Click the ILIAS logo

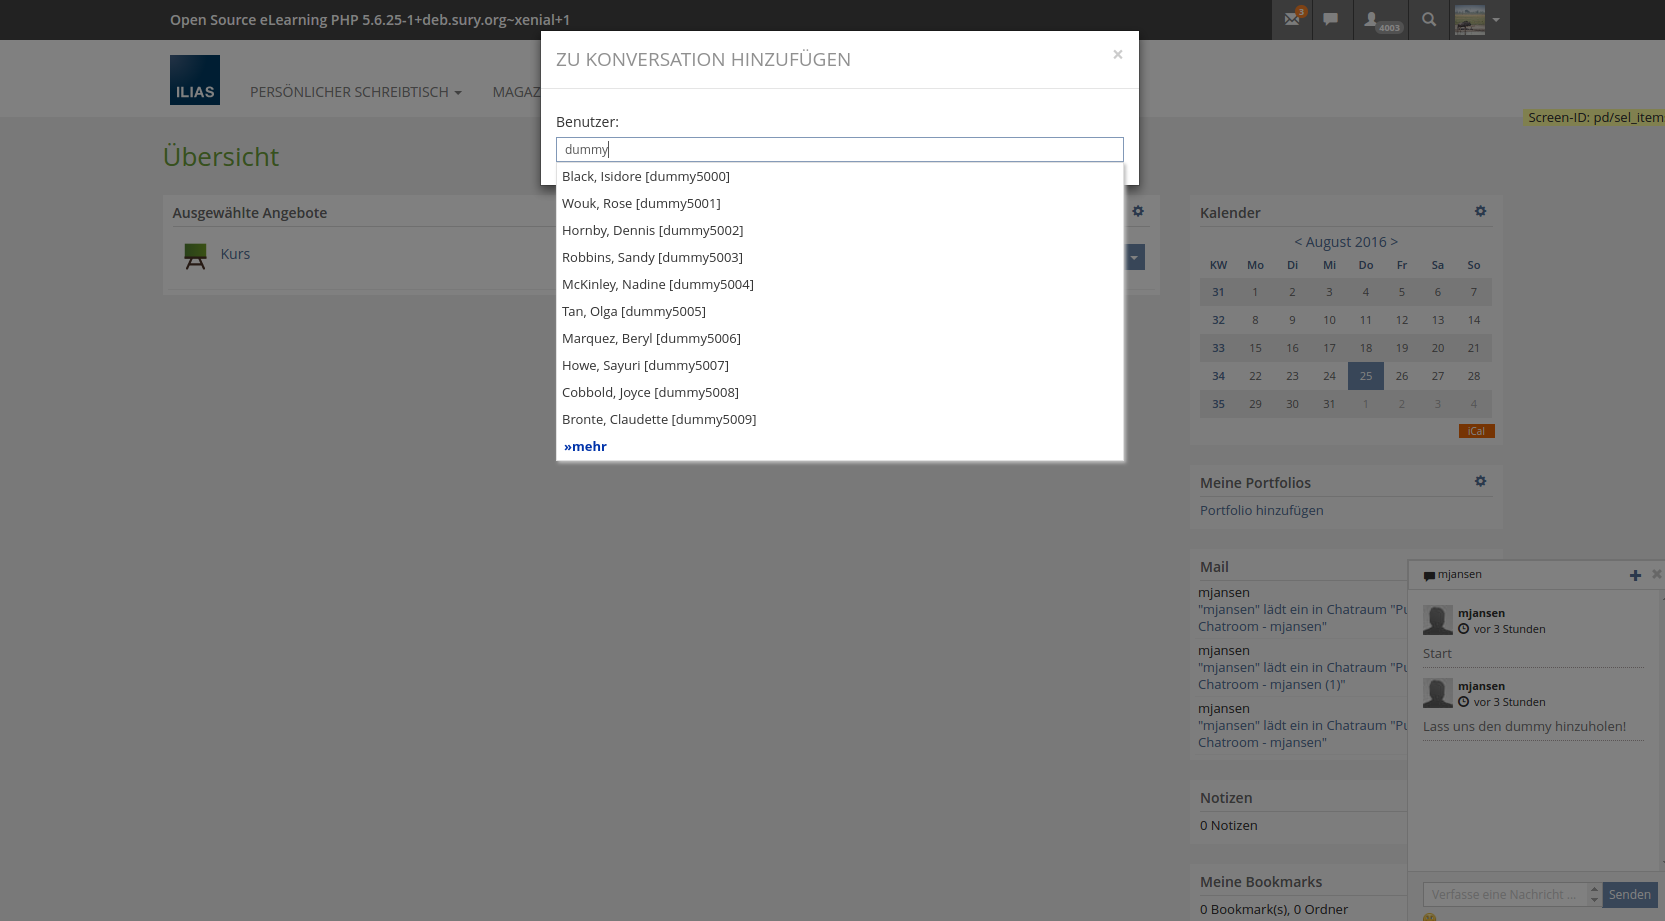[195, 80]
